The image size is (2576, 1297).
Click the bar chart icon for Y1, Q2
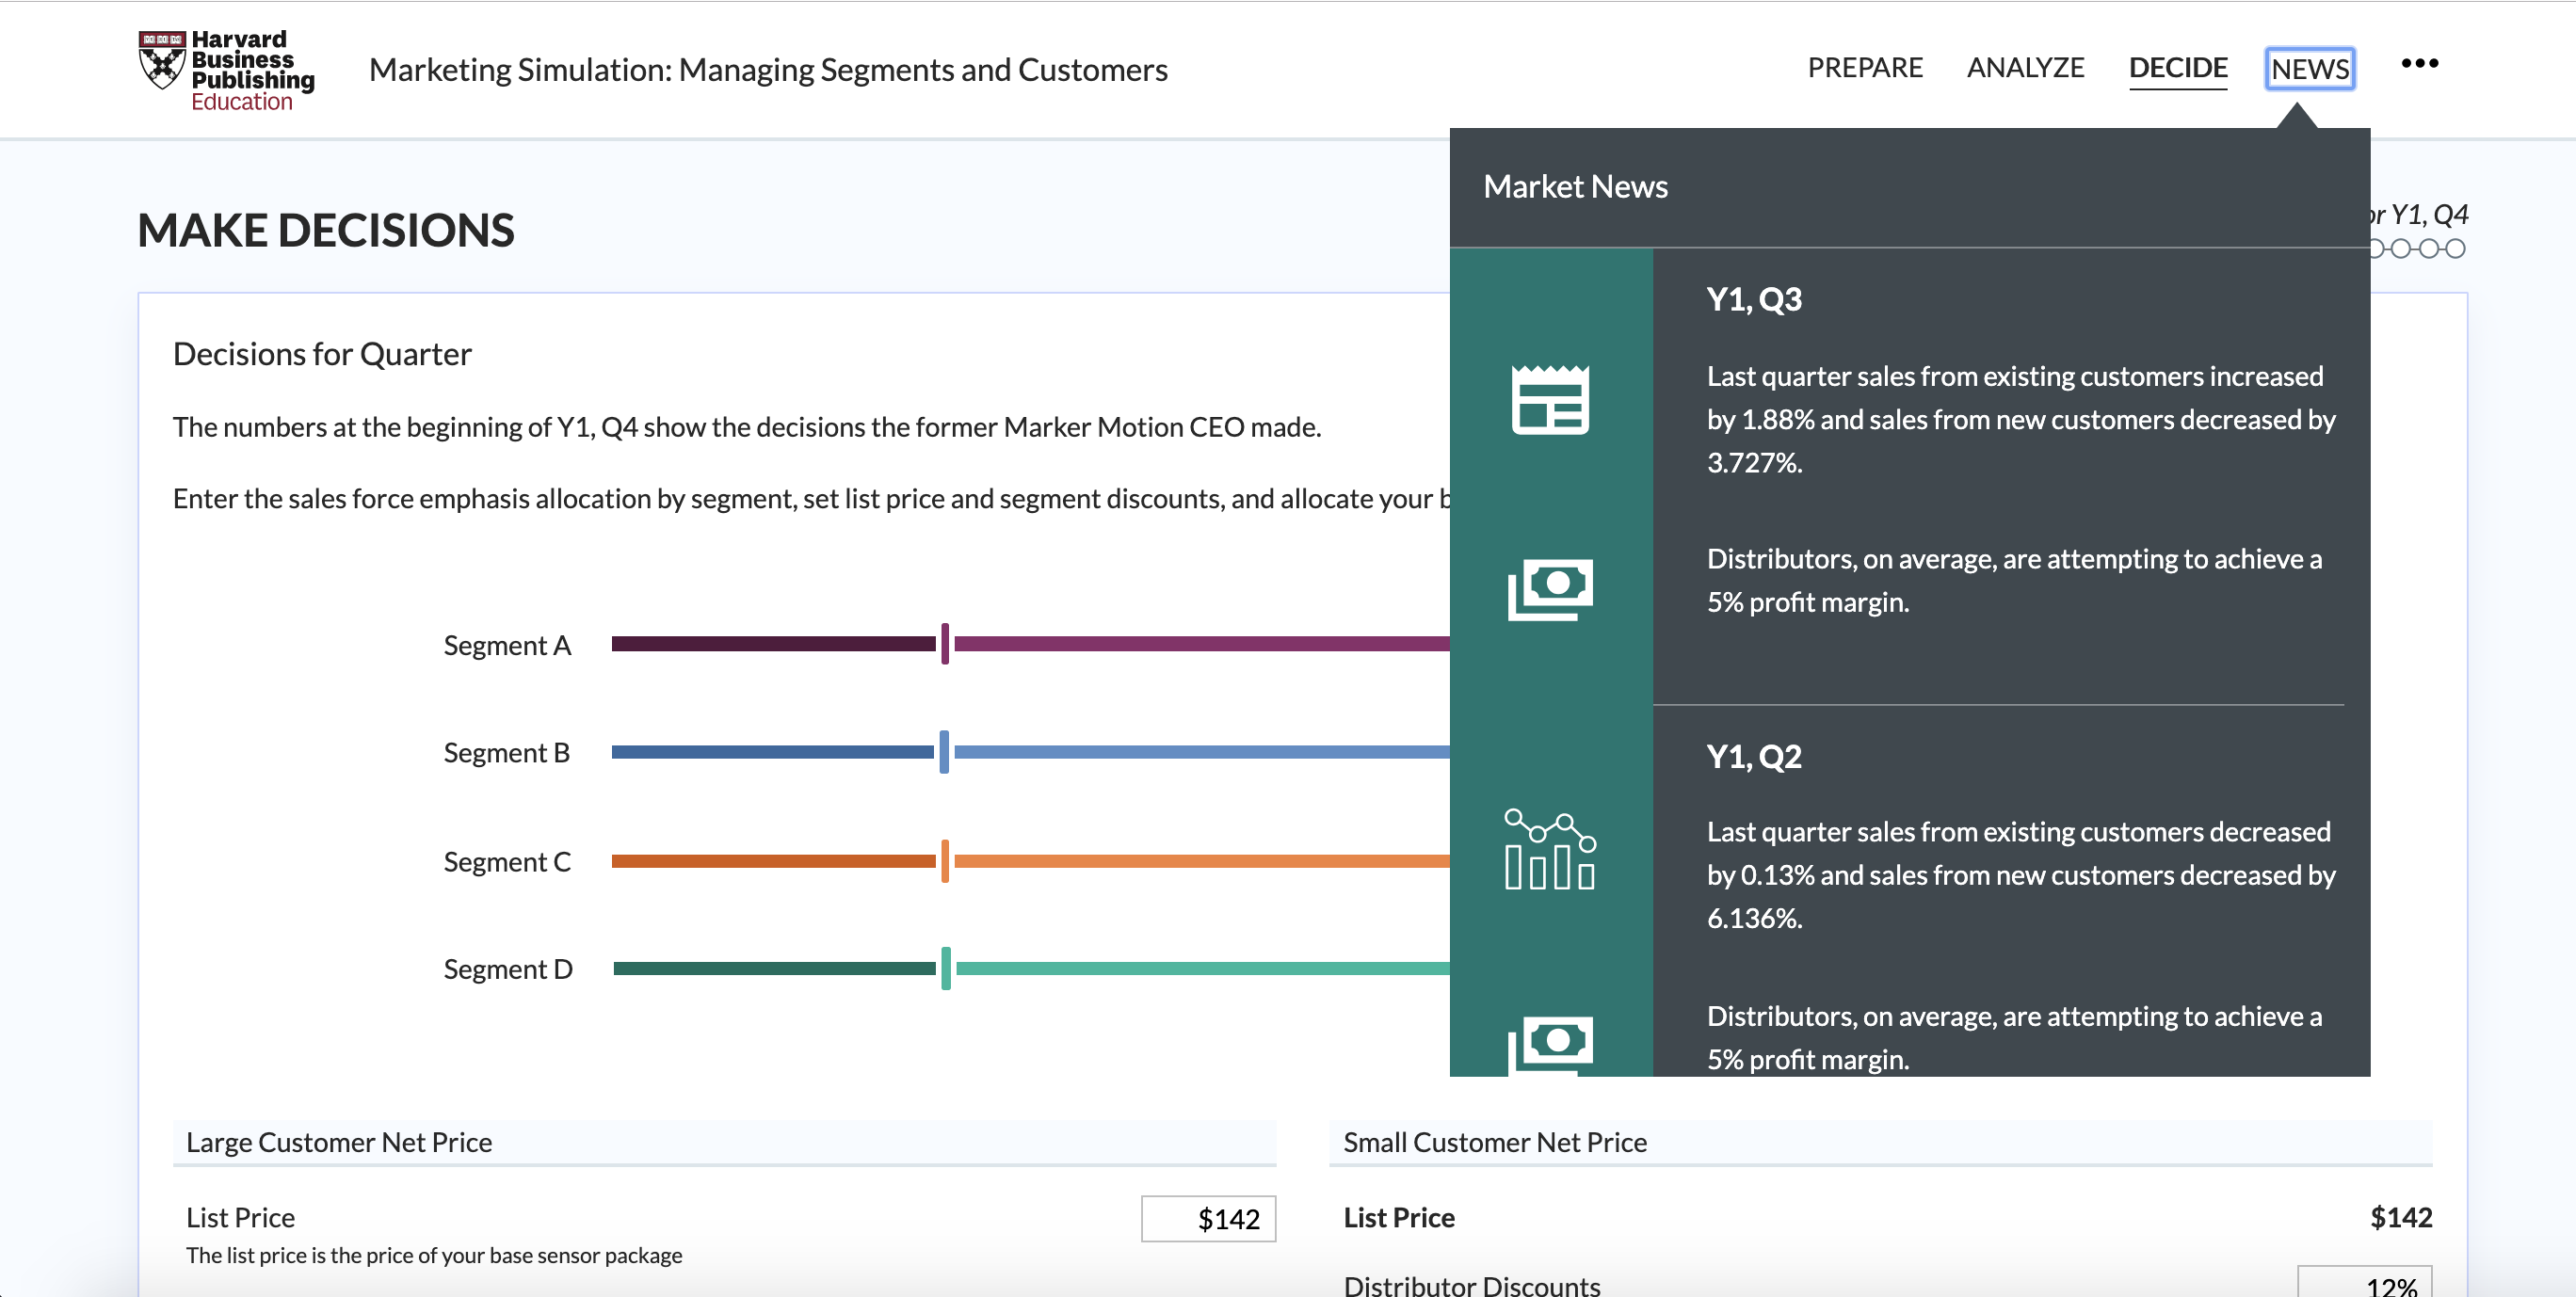[x=1550, y=850]
